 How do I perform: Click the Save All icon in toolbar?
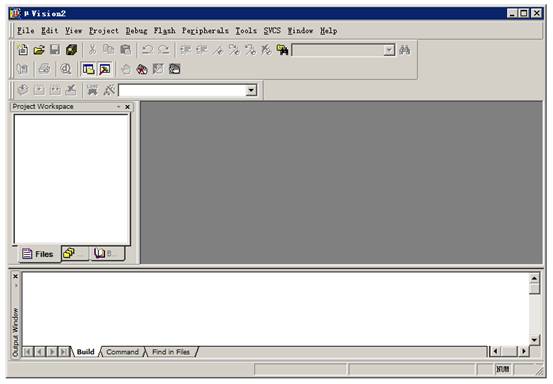71,50
